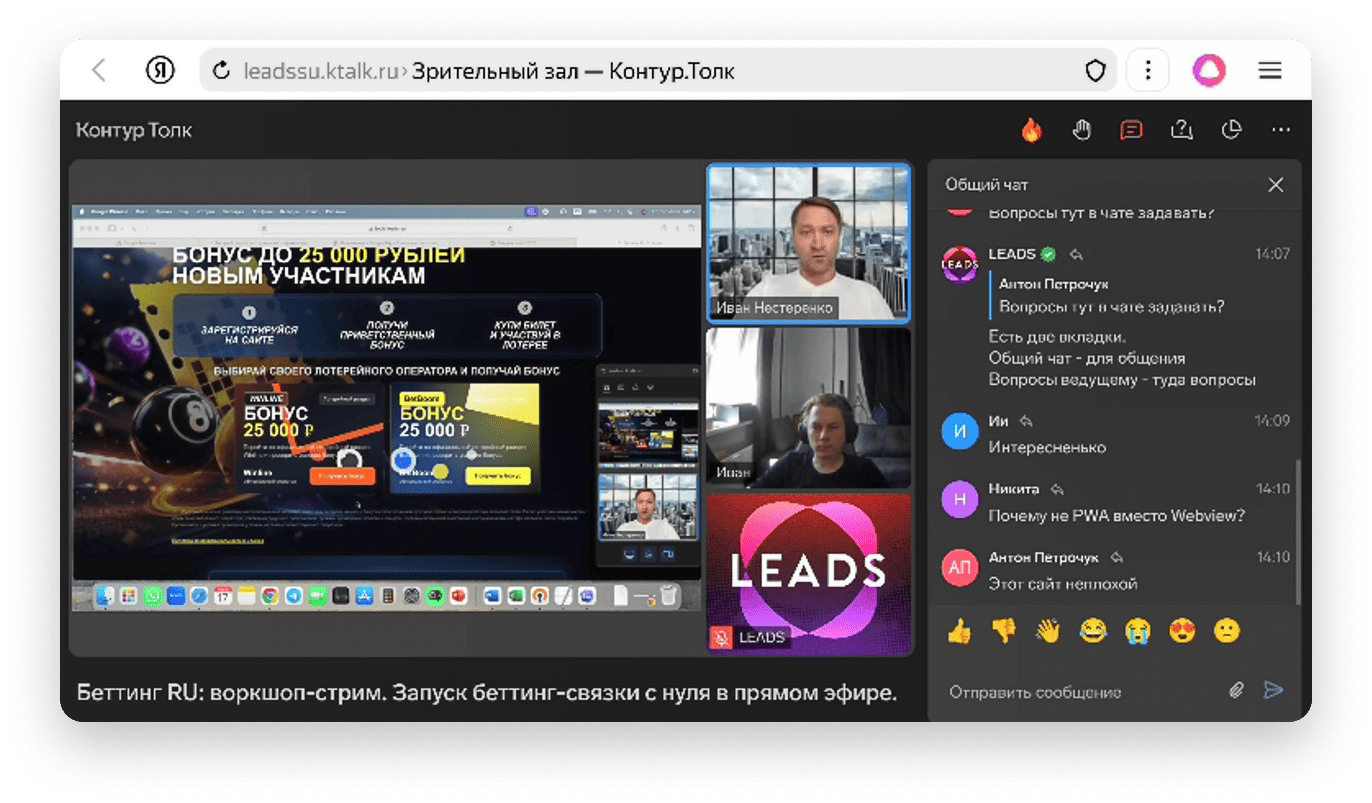
Task: Reload the page with the refresh icon
Action: click(223, 71)
